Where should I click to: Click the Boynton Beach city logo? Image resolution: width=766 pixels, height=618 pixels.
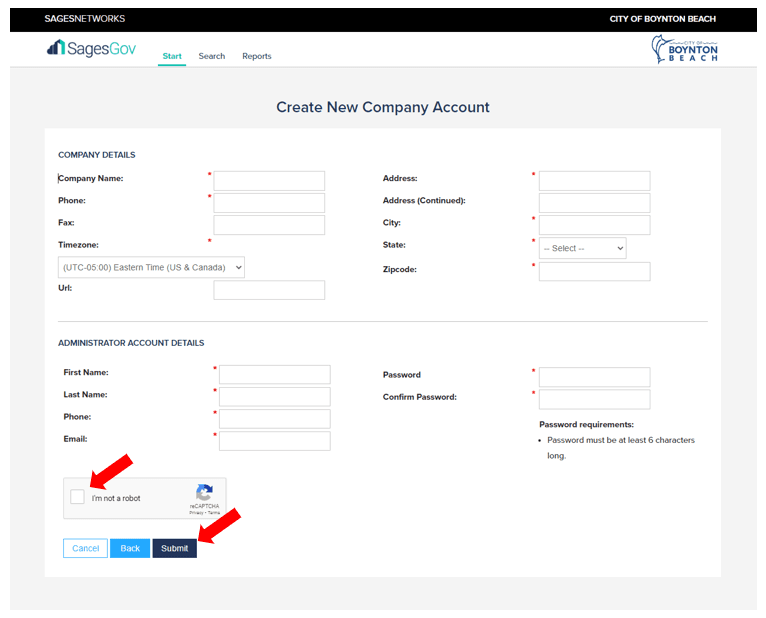[685, 49]
